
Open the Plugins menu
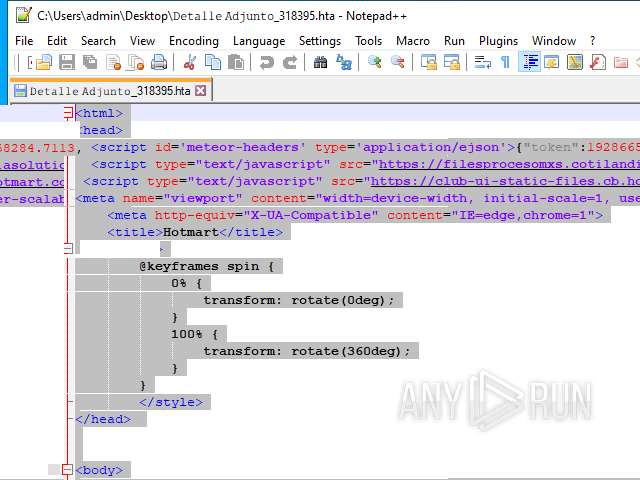pyautogui.click(x=498, y=41)
